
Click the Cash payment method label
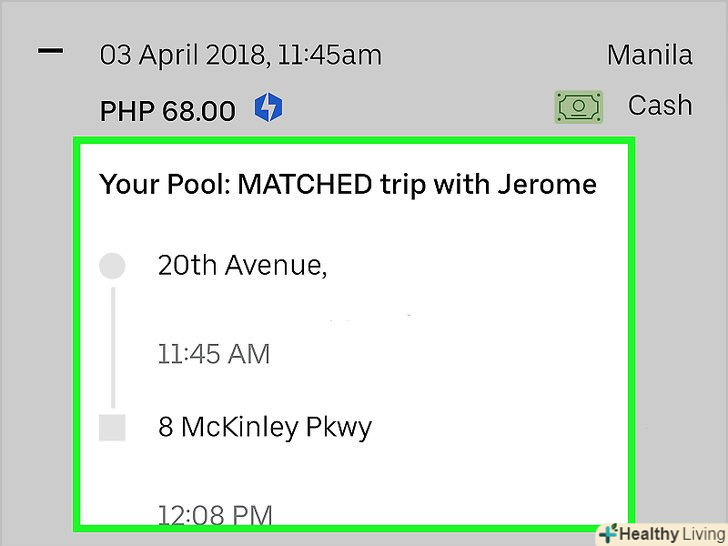tap(660, 105)
